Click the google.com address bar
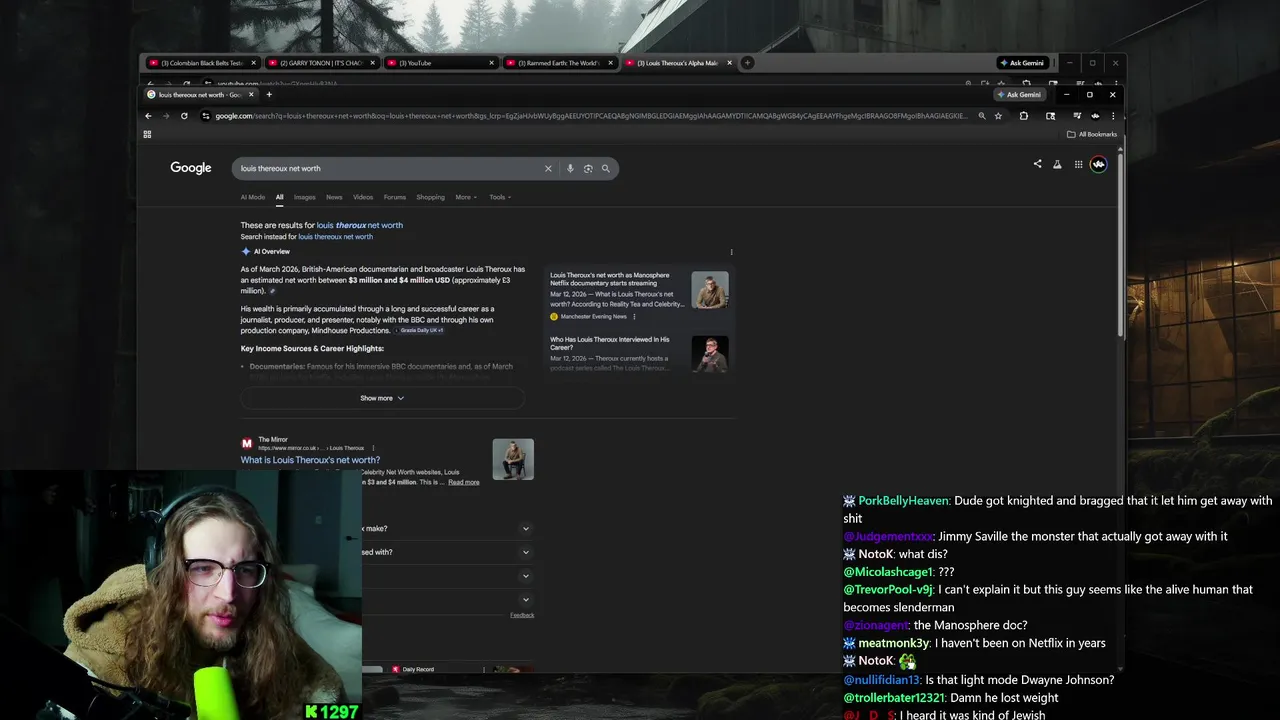 click(590, 116)
